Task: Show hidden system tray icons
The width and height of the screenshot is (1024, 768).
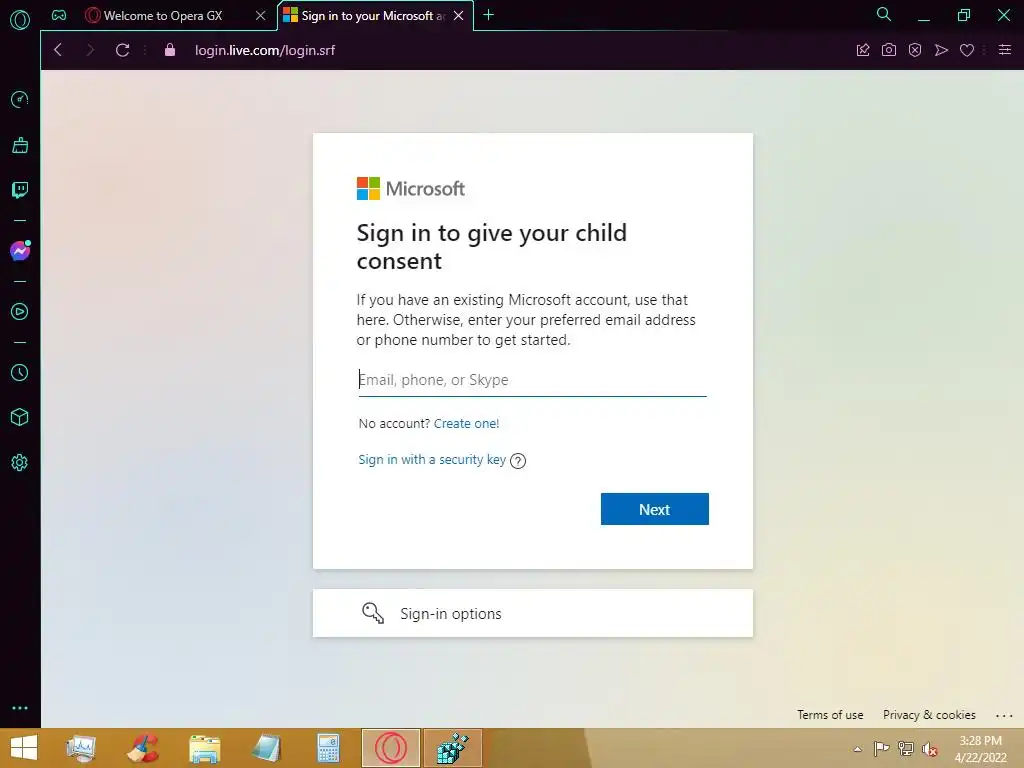Action: point(857,749)
